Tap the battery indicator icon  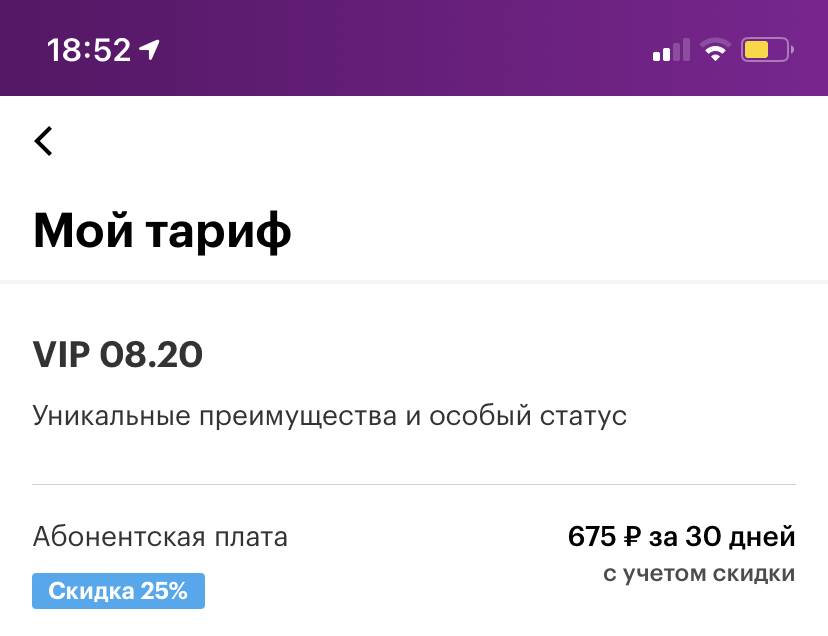(767, 50)
